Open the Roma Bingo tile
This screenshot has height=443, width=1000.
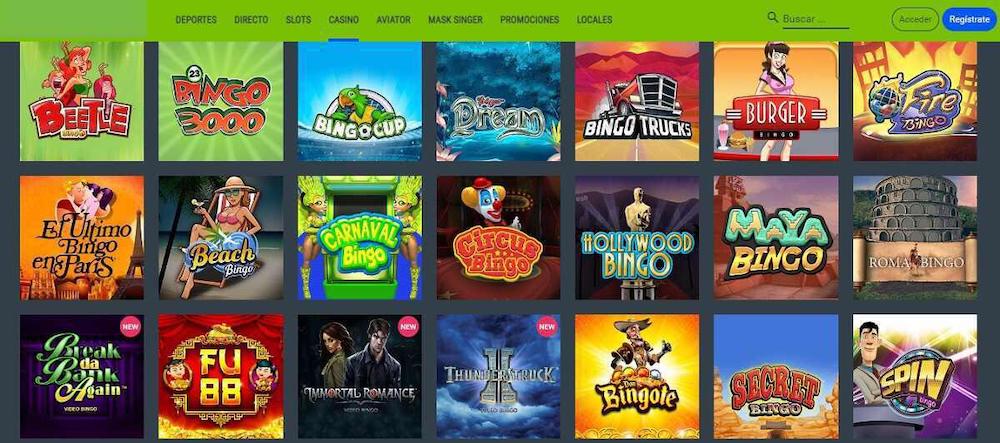(915, 238)
